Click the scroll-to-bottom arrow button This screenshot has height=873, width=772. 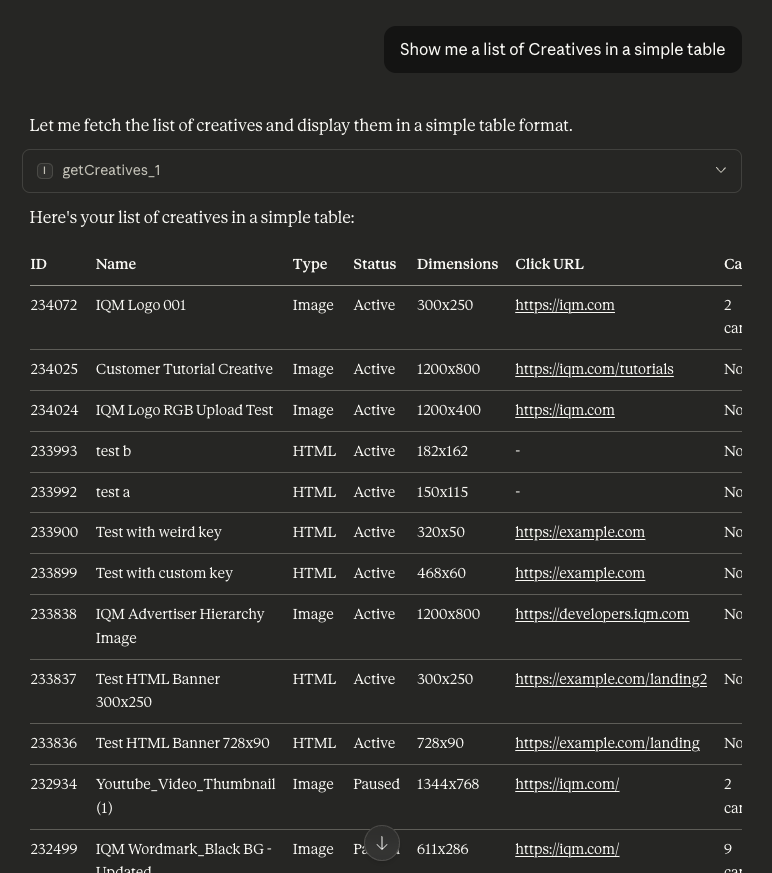(x=382, y=843)
